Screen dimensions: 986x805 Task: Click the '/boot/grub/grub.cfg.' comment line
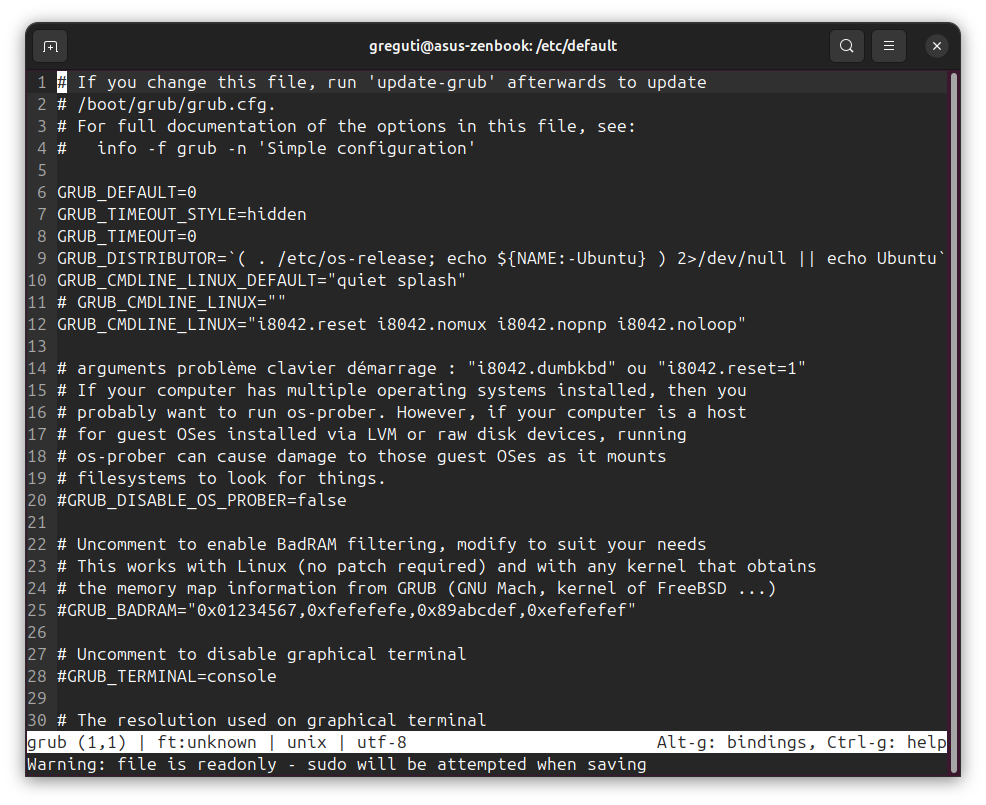[x=166, y=104]
